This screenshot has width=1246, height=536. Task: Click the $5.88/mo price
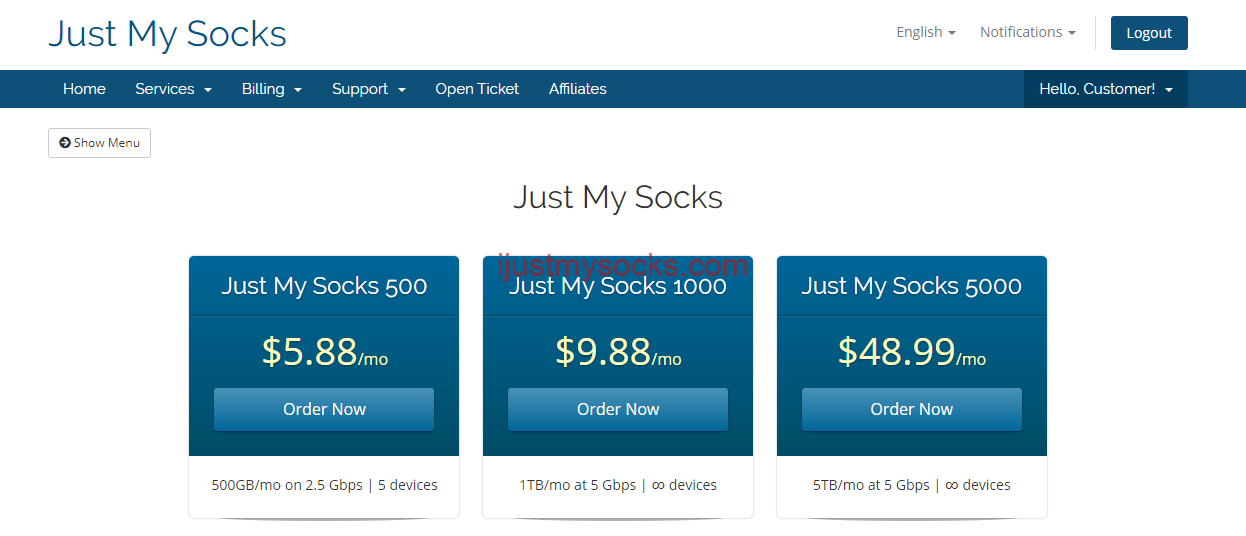(x=324, y=352)
